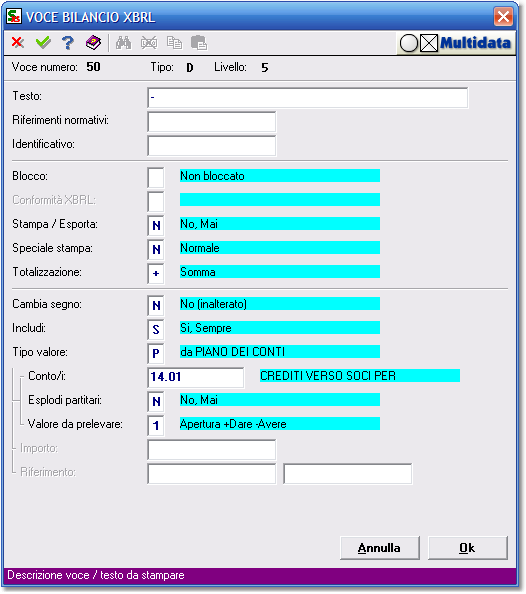Click the Multidata circle logo icon
Image resolution: width=526 pixels, height=594 pixels.
click(409, 43)
